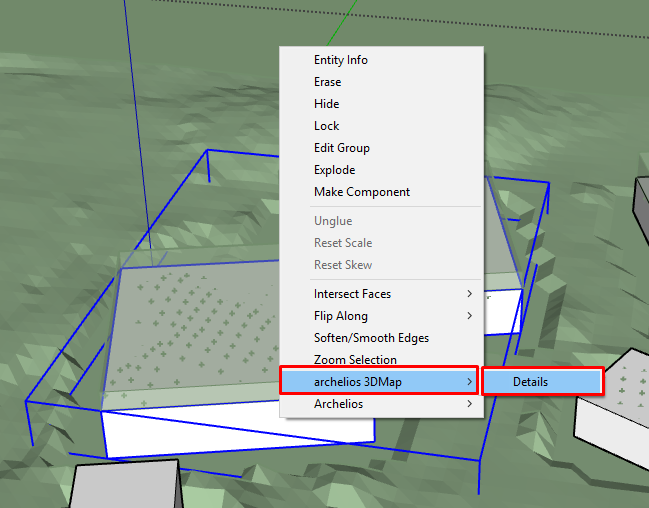Screen dimensions: 649x508
Task: Select Explode menu item
Action: (x=381, y=170)
